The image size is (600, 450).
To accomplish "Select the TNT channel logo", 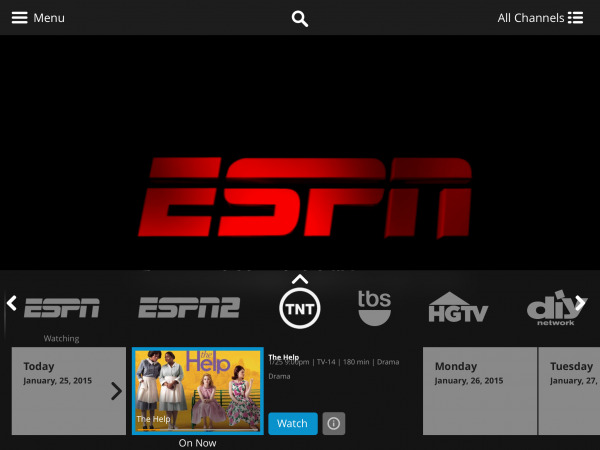I will (x=300, y=308).
